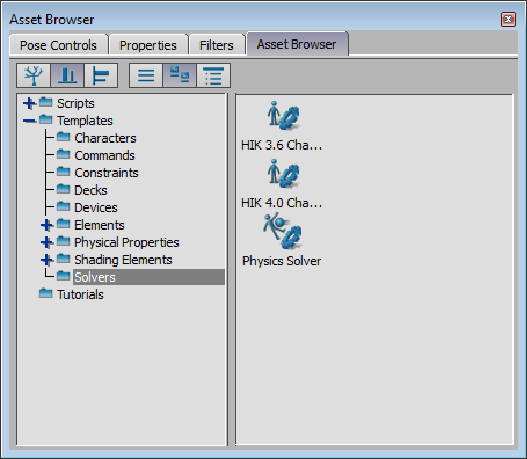Open the Filters tab

coord(216,45)
